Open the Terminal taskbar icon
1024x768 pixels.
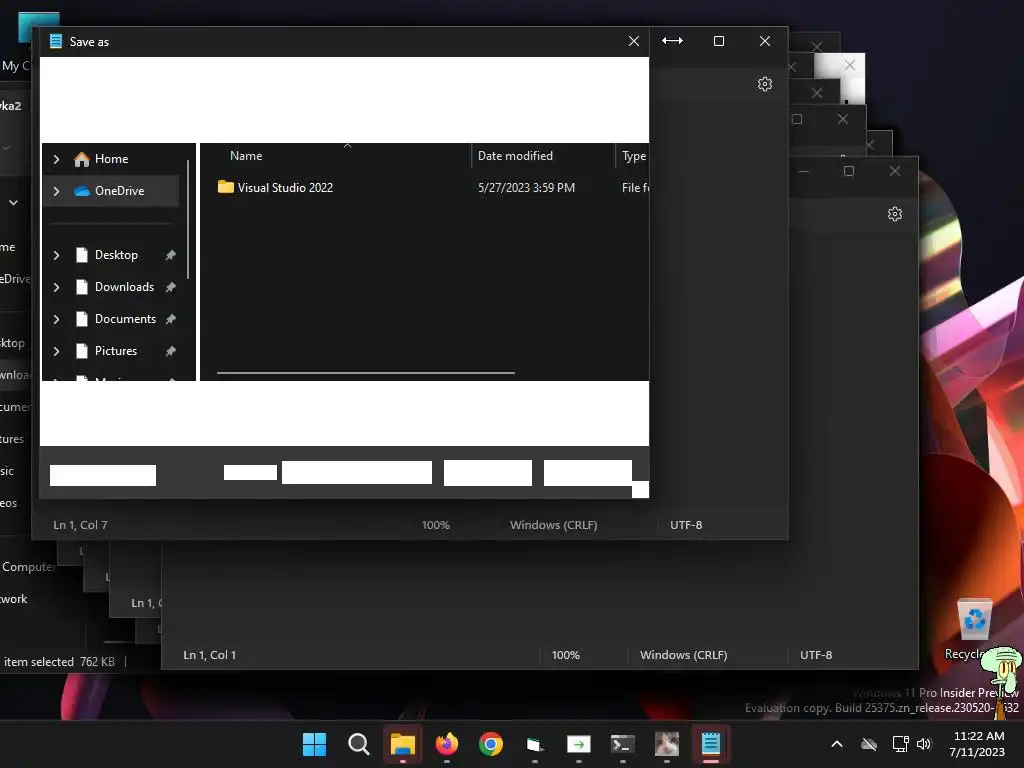[x=622, y=744]
